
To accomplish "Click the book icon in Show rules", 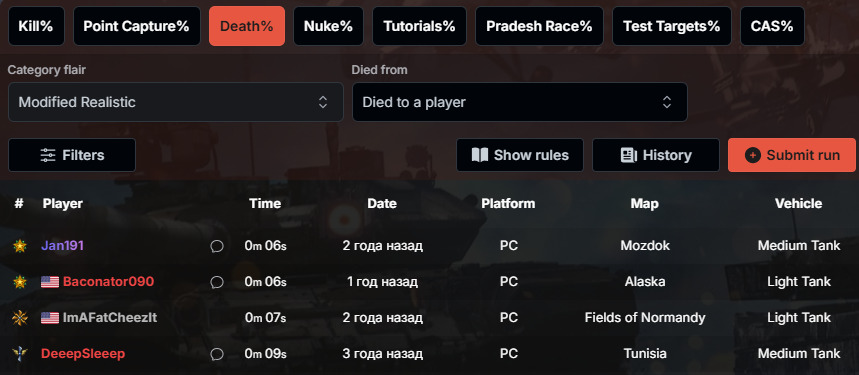I will coord(479,155).
